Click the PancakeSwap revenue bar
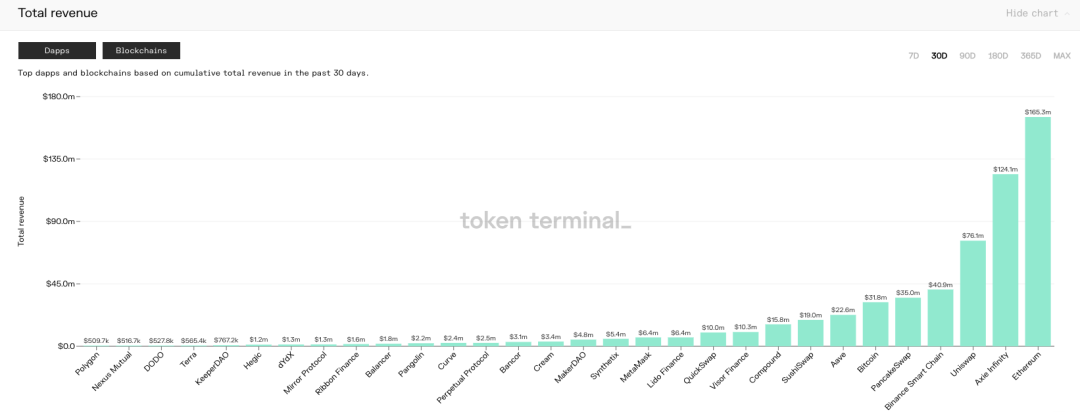The height and width of the screenshot is (412, 1080). [908, 322]
